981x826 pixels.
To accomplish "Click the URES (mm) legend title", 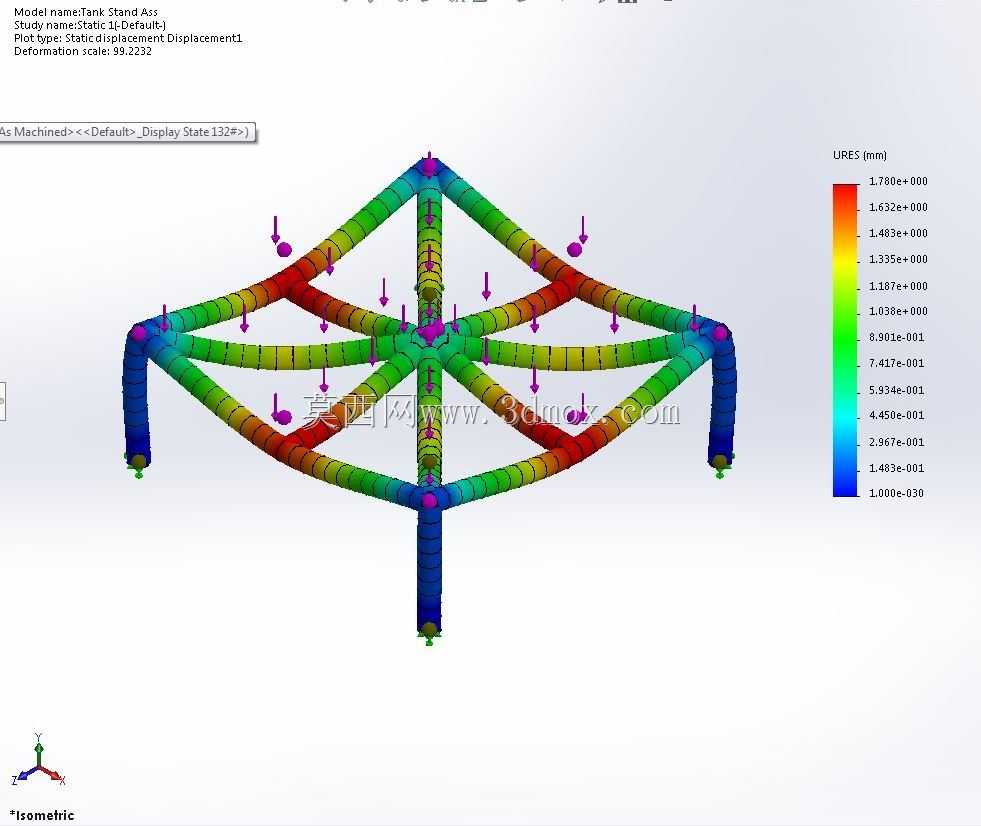I will click(x=860, y=155).
